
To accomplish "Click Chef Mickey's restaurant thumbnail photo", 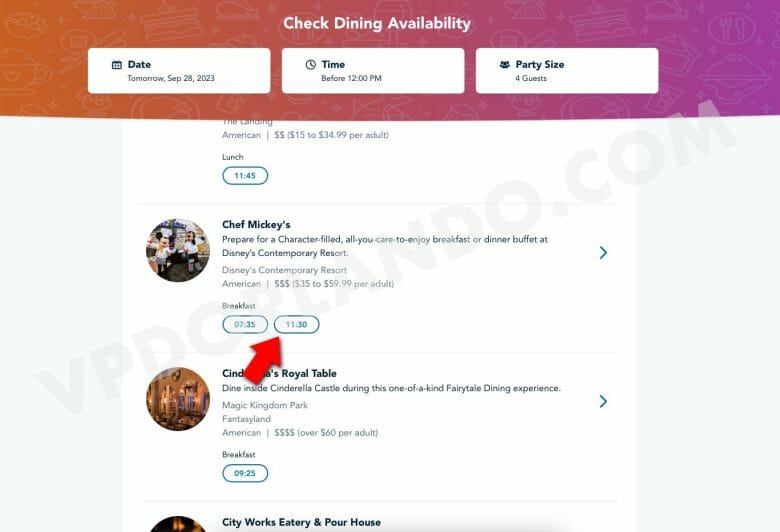I will 178,250.
